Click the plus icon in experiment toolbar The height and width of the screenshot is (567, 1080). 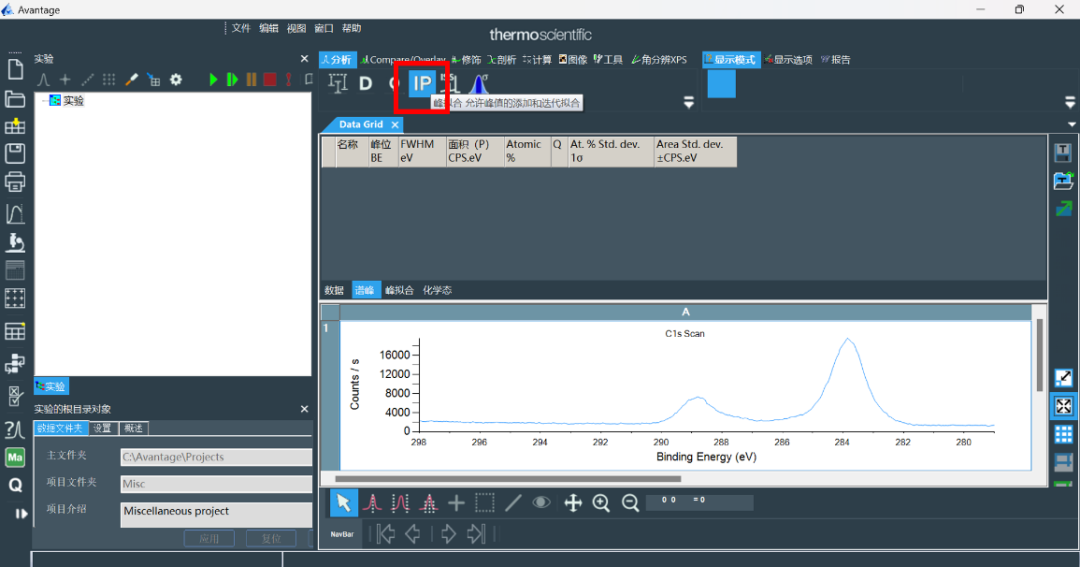(x=65, y=79)
